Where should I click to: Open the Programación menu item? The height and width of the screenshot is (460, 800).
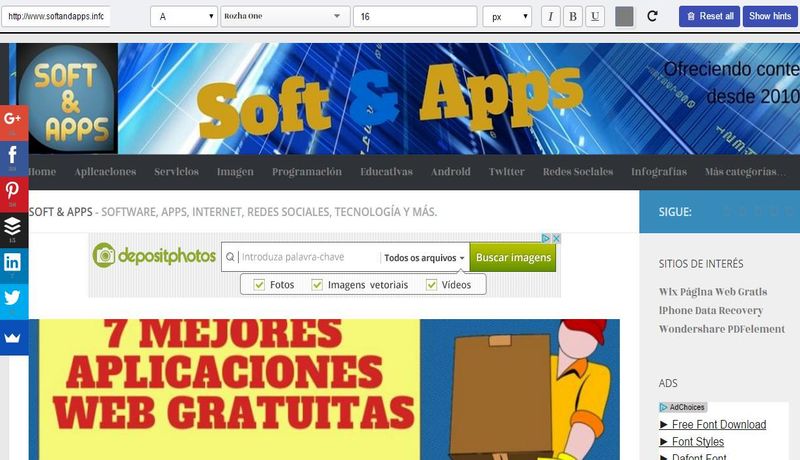point(307,172)
